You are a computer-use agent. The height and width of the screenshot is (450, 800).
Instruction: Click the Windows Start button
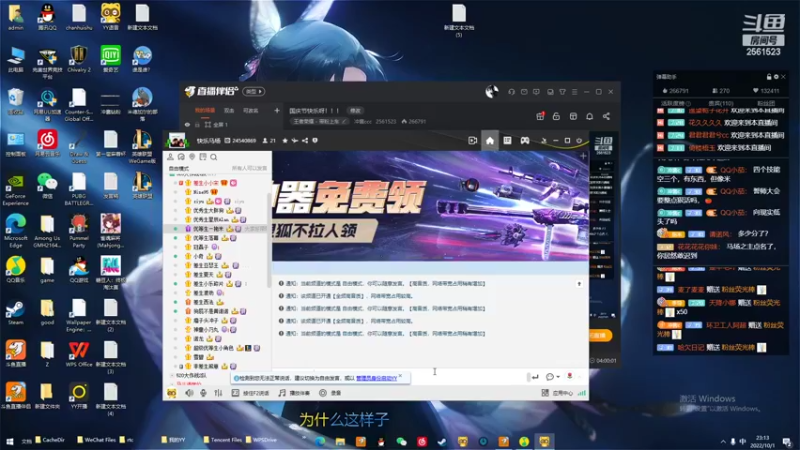pos(9,441)
